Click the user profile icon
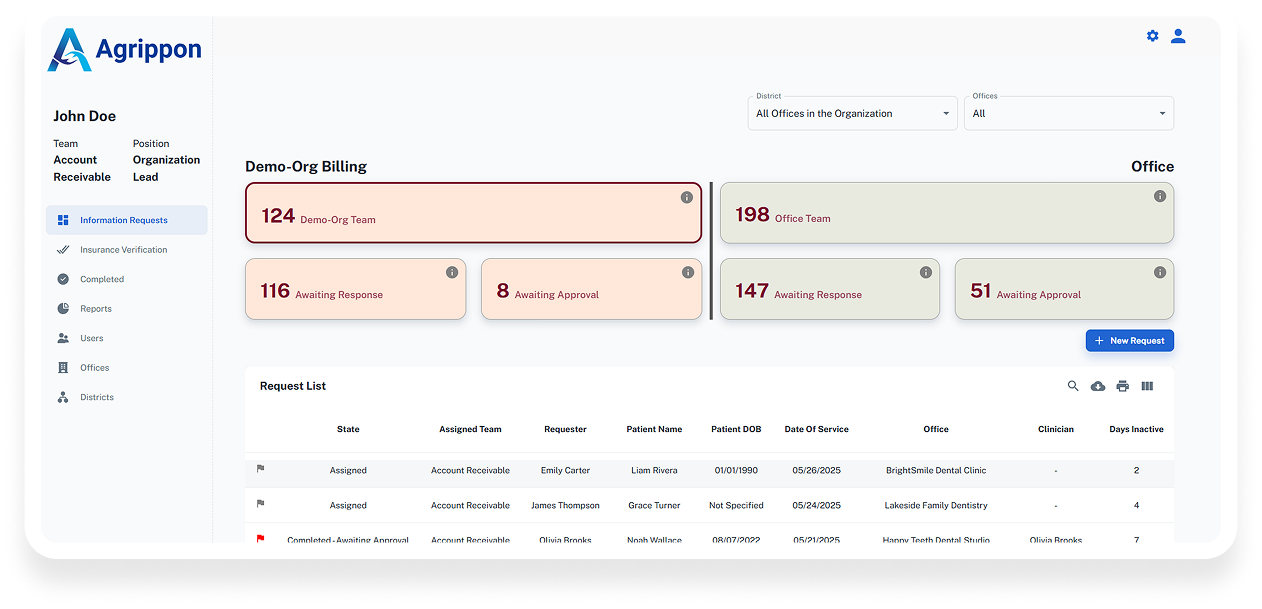Viewport: 1262px width, 609px height. [x=1178, y=36]
